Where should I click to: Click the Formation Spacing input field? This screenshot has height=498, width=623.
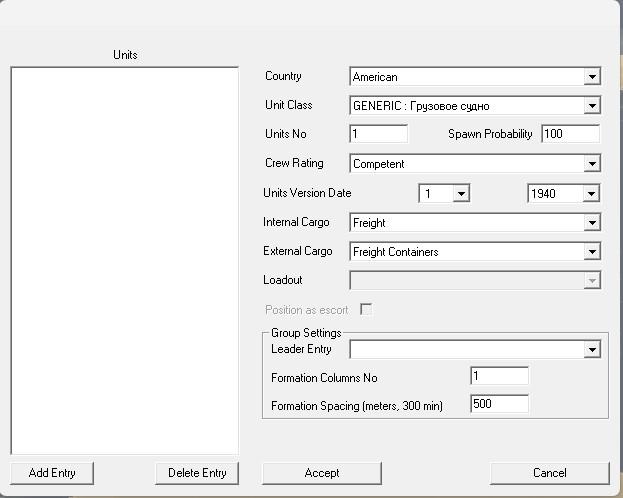(x=499, y=405)
